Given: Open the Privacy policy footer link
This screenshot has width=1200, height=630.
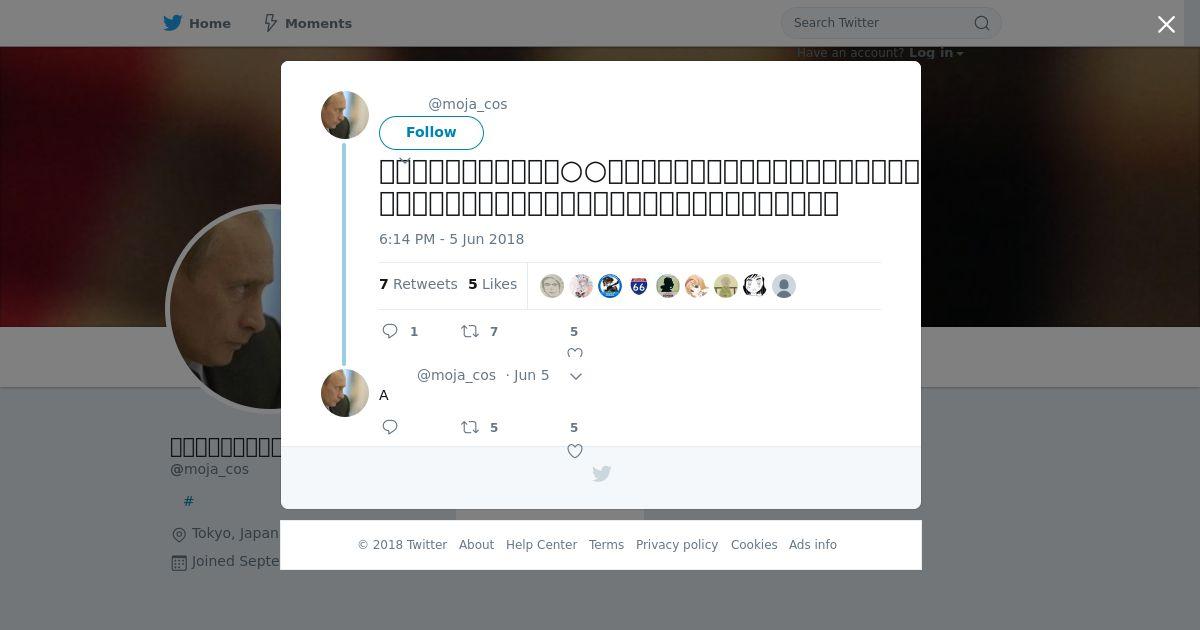Looking at the screenshot, I should [x=677, y=545].
